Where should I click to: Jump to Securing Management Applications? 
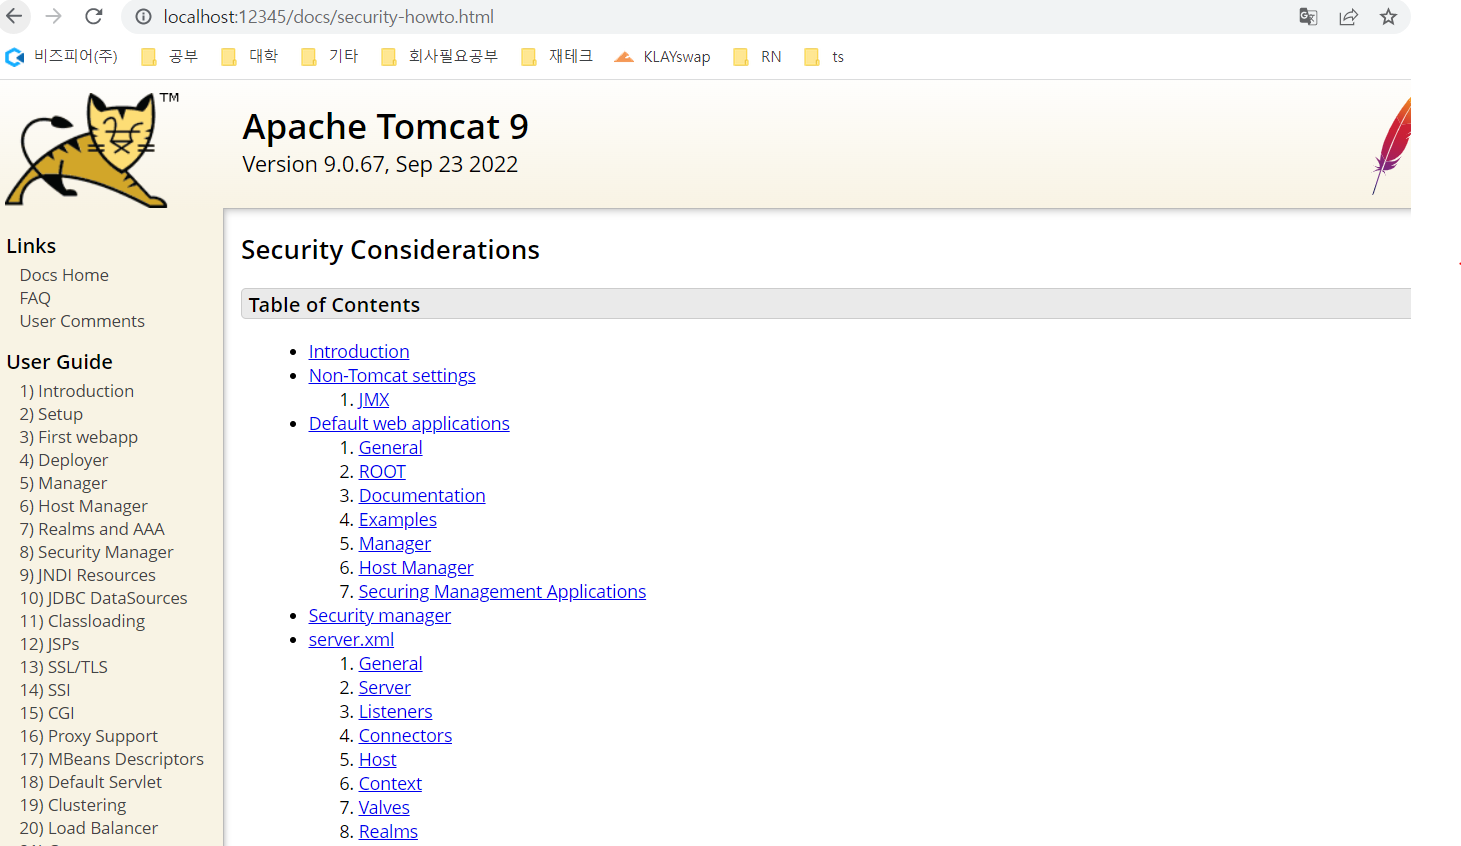[502, 592]
